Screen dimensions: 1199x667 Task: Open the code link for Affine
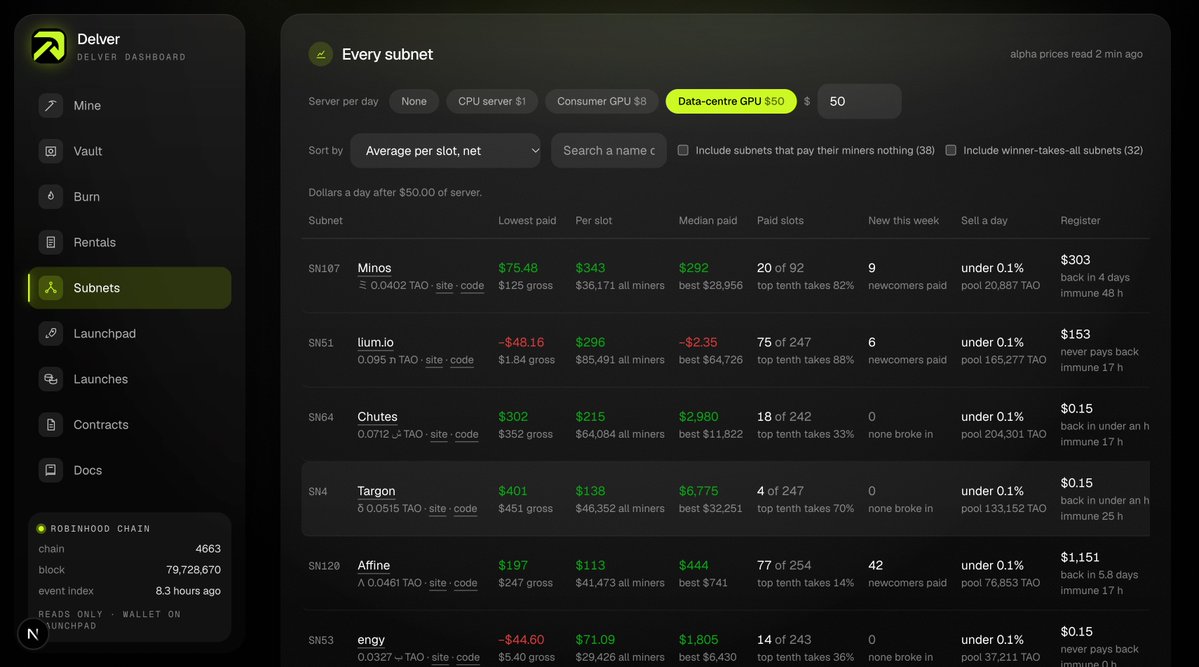coord(465,583)
